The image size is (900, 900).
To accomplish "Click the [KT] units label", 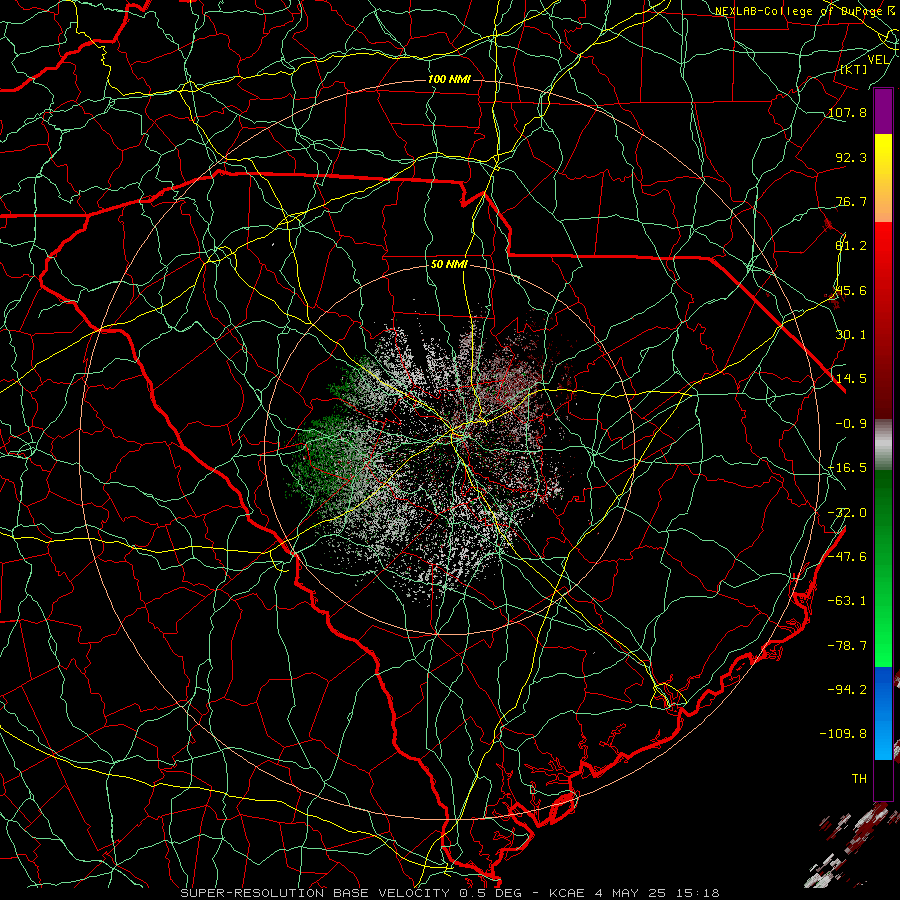I will [x=854, y=69].
